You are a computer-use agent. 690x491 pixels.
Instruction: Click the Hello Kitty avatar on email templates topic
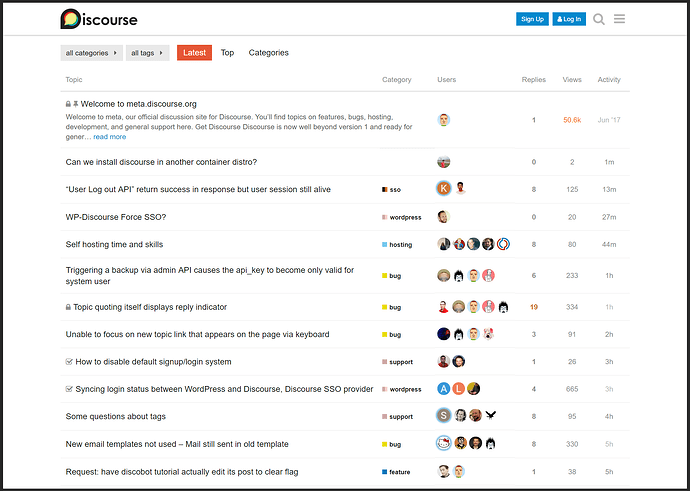tap(444, 443)
